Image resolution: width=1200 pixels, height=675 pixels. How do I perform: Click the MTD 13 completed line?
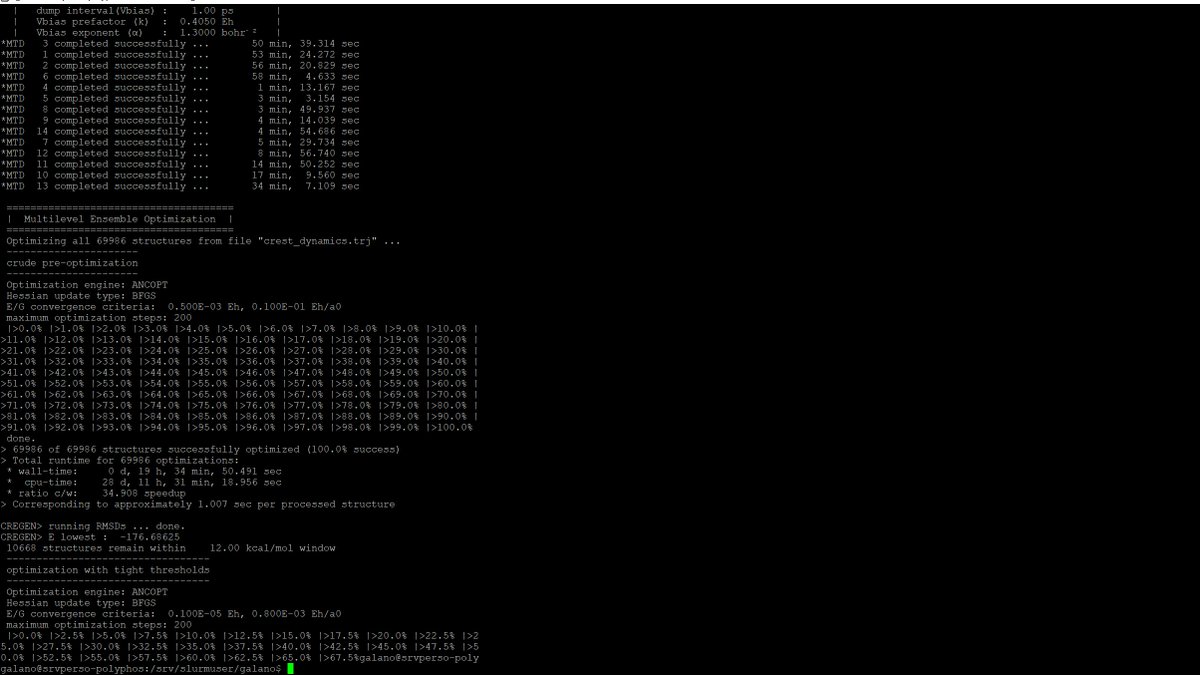pos(180,186)
